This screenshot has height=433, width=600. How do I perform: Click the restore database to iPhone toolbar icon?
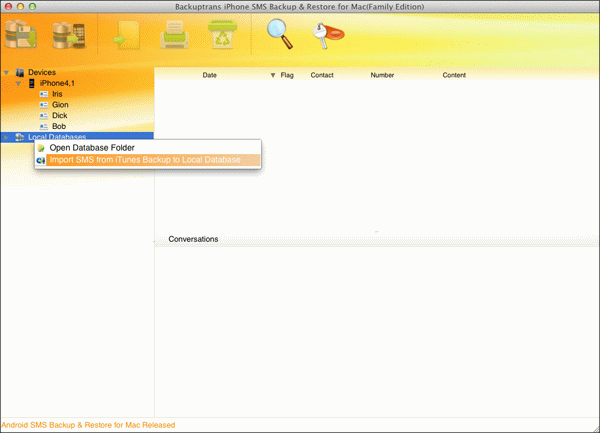coord(69,35)
